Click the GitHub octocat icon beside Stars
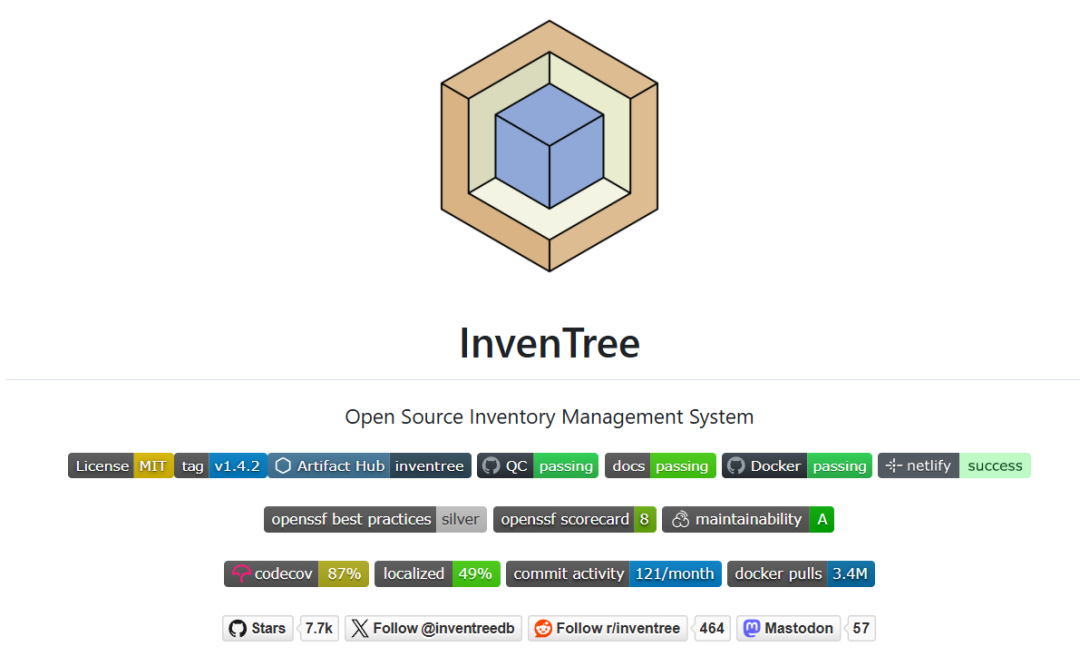Screen dimensions: 1080x666 click(238, 628)
